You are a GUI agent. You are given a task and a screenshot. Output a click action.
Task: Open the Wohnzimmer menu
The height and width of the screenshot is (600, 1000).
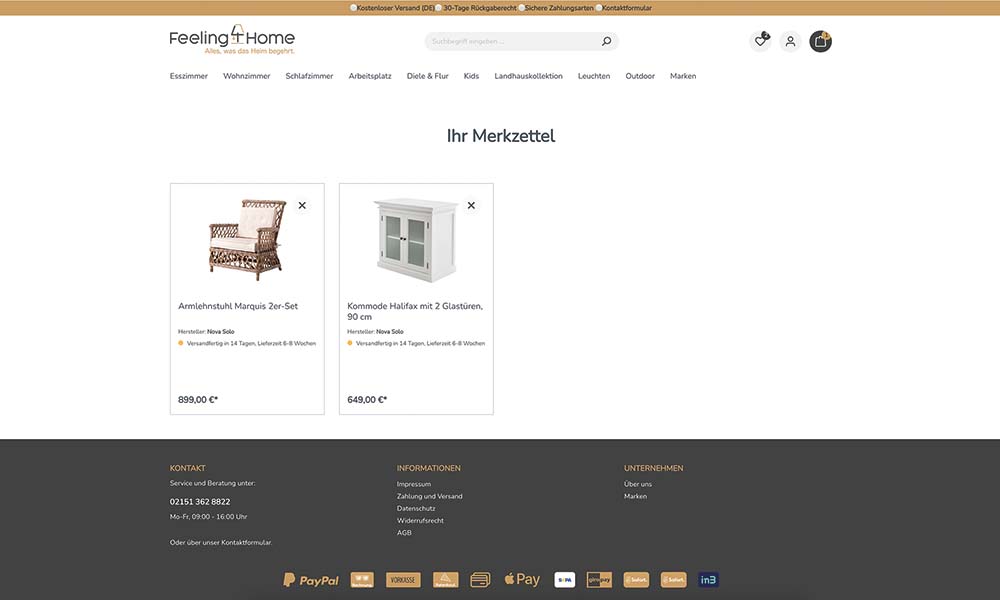247,76
